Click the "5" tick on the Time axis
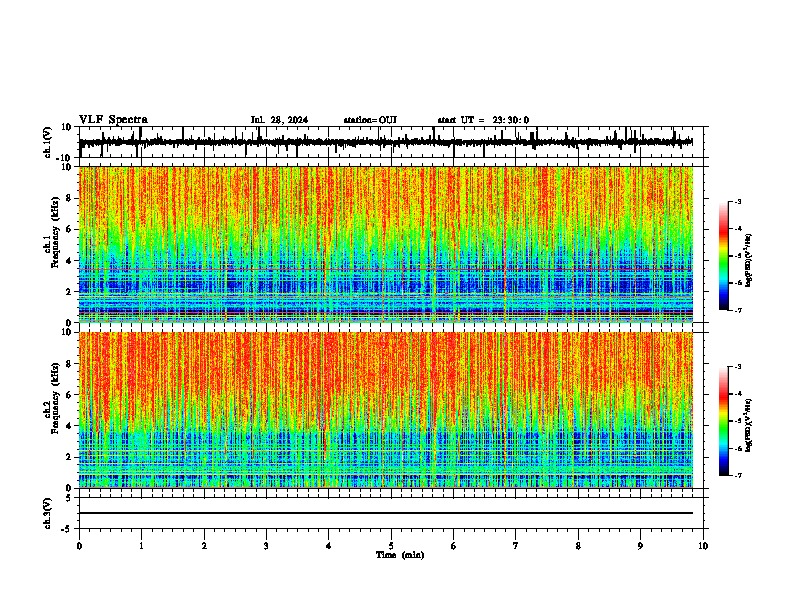This screenshot has height=612, width=792. point(391,546)
